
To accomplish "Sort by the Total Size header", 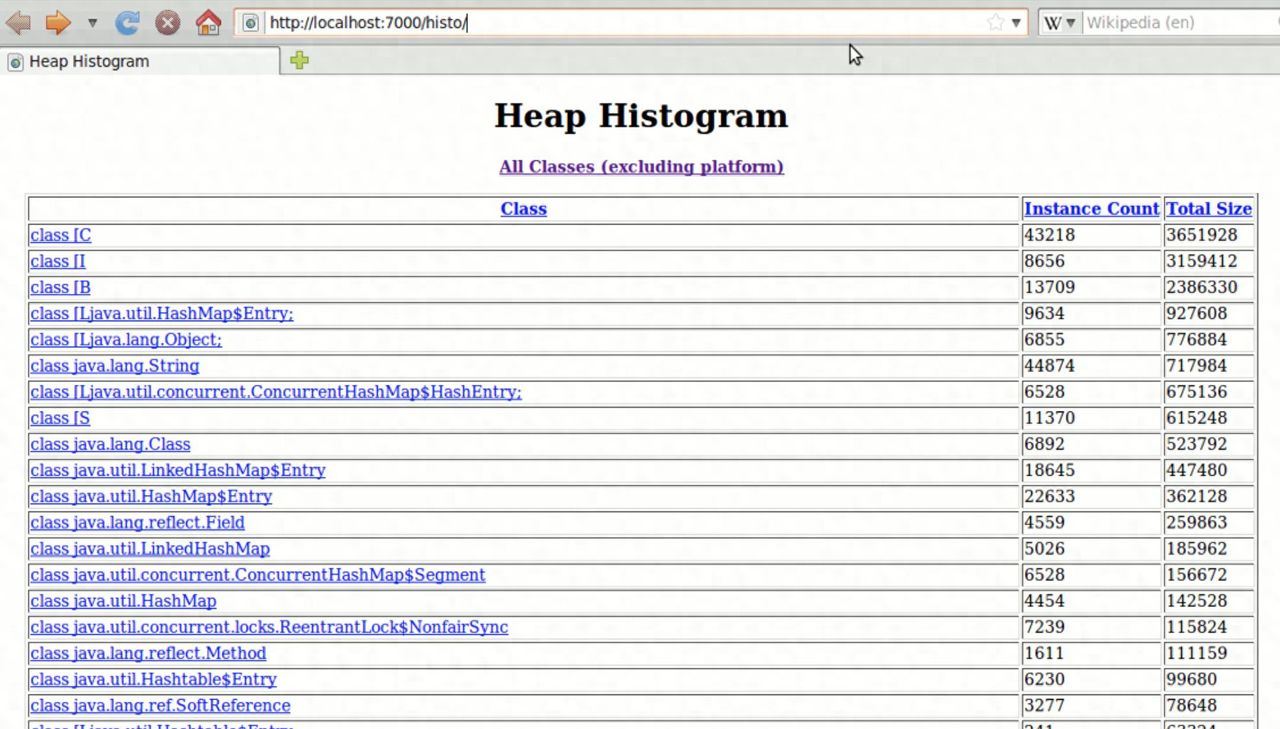I will click(1209, 209).
